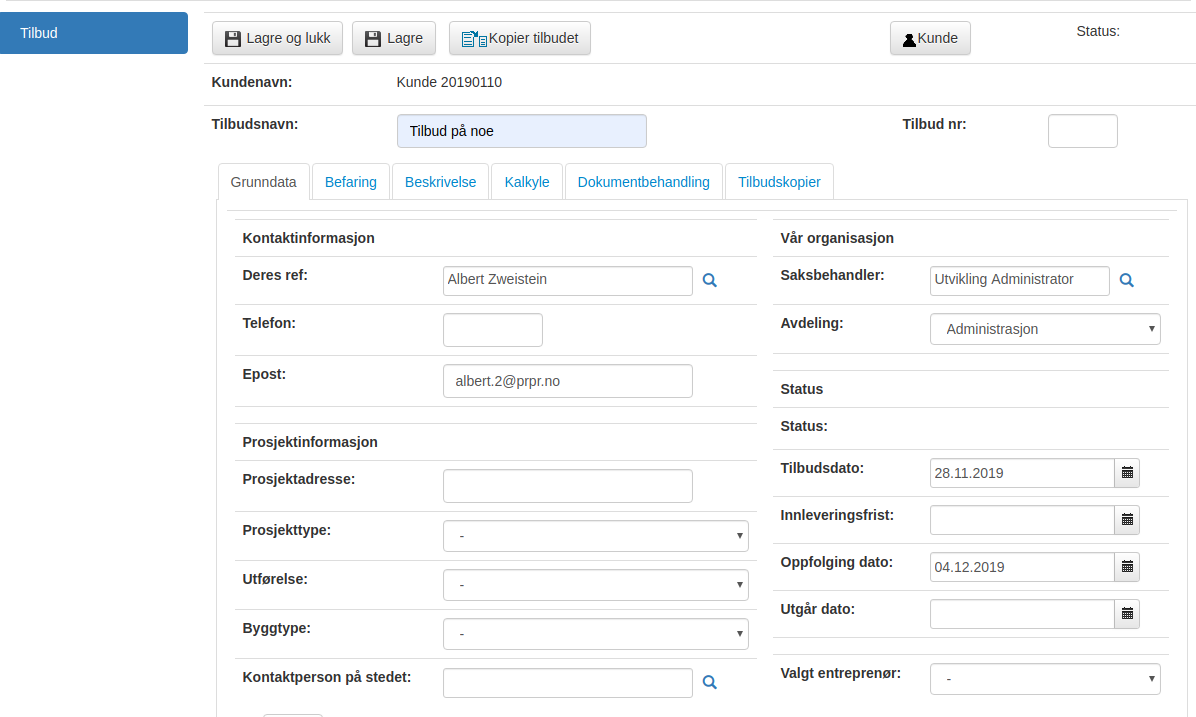Focus the Tilbudsnavn input field
Screen dimensions: 1196x717
(522, 131)
